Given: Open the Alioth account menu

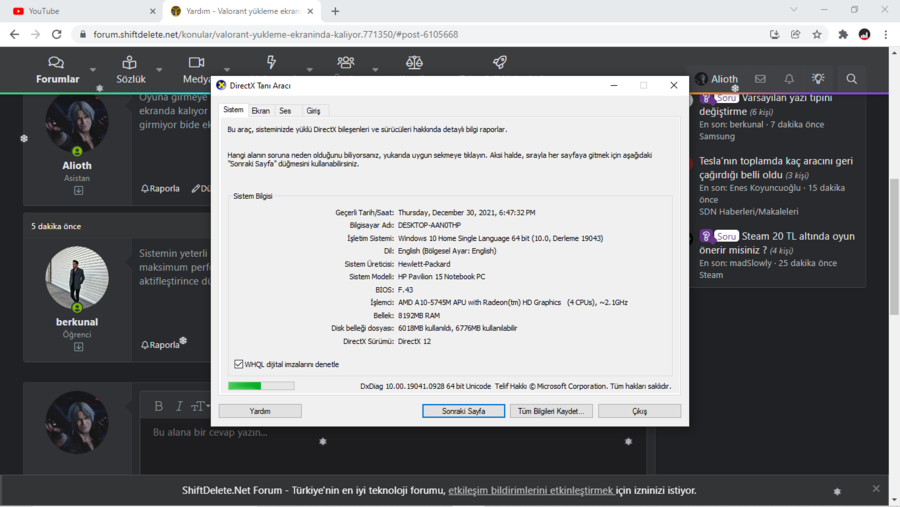Looking at the screenshot, I should pos(716,79).
